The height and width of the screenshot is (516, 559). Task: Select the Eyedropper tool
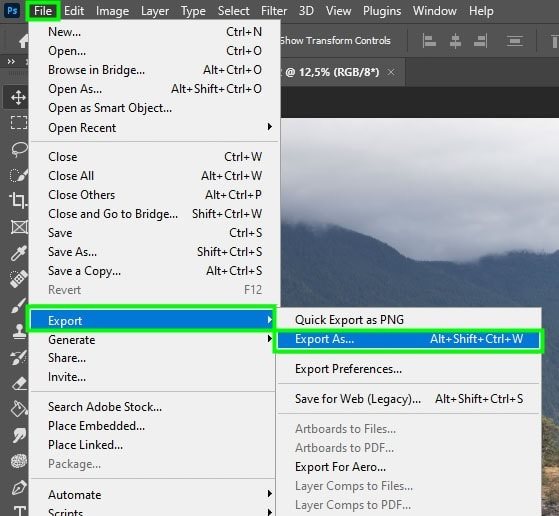(x=19, y=253)
